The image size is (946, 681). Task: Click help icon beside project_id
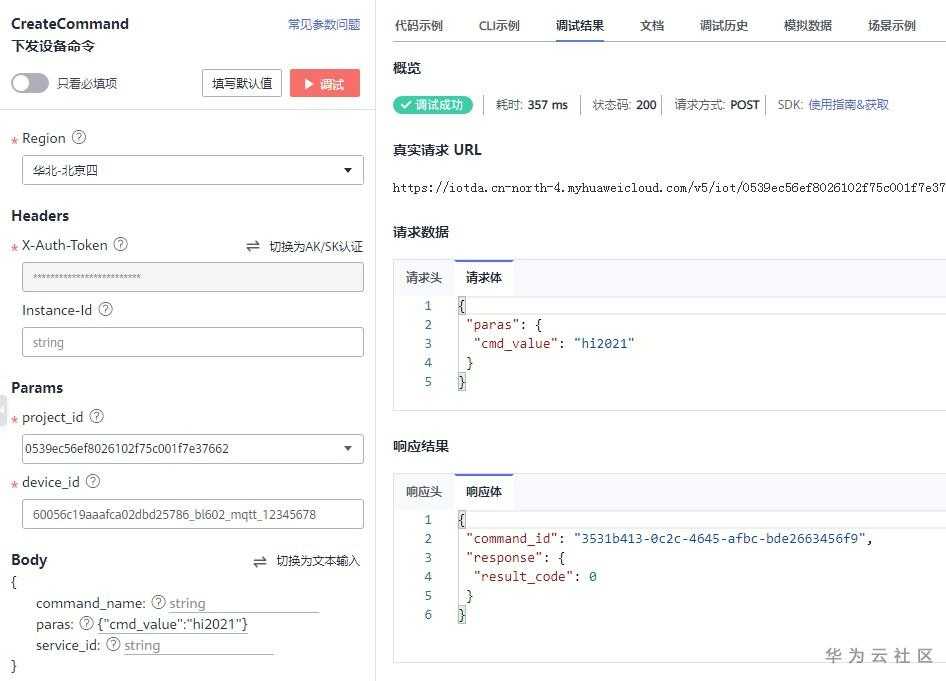click(97, 416)
